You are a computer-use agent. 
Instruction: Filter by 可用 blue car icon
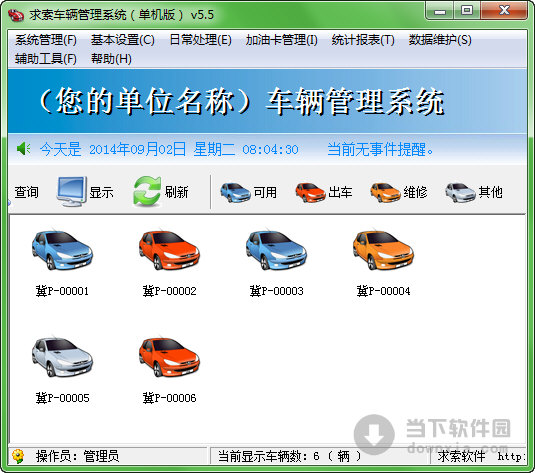tap(235, 192)
